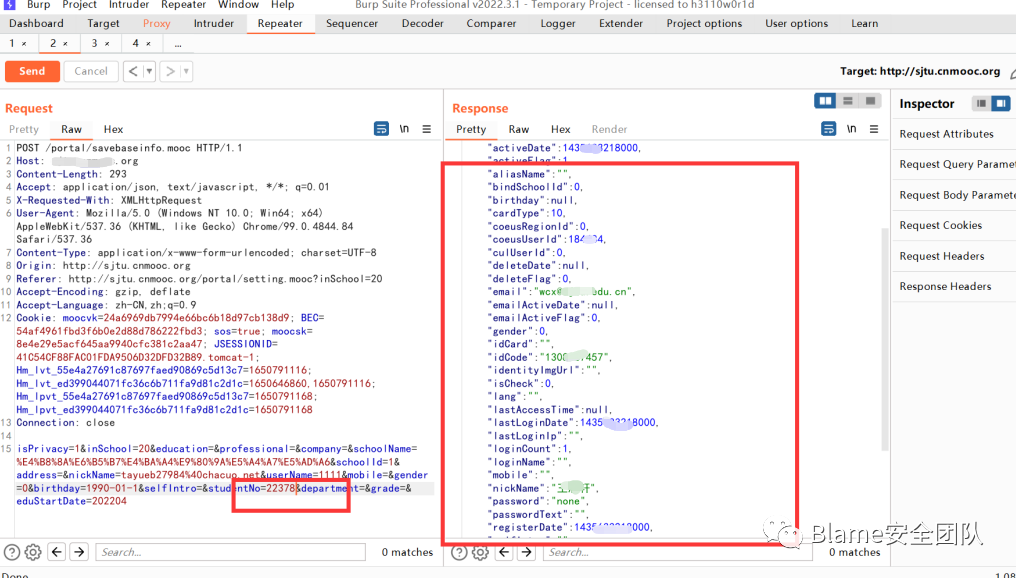This screenshot has width=1016, height=578.
Task: Open response search help icon
Action: (x=459, y=553)
